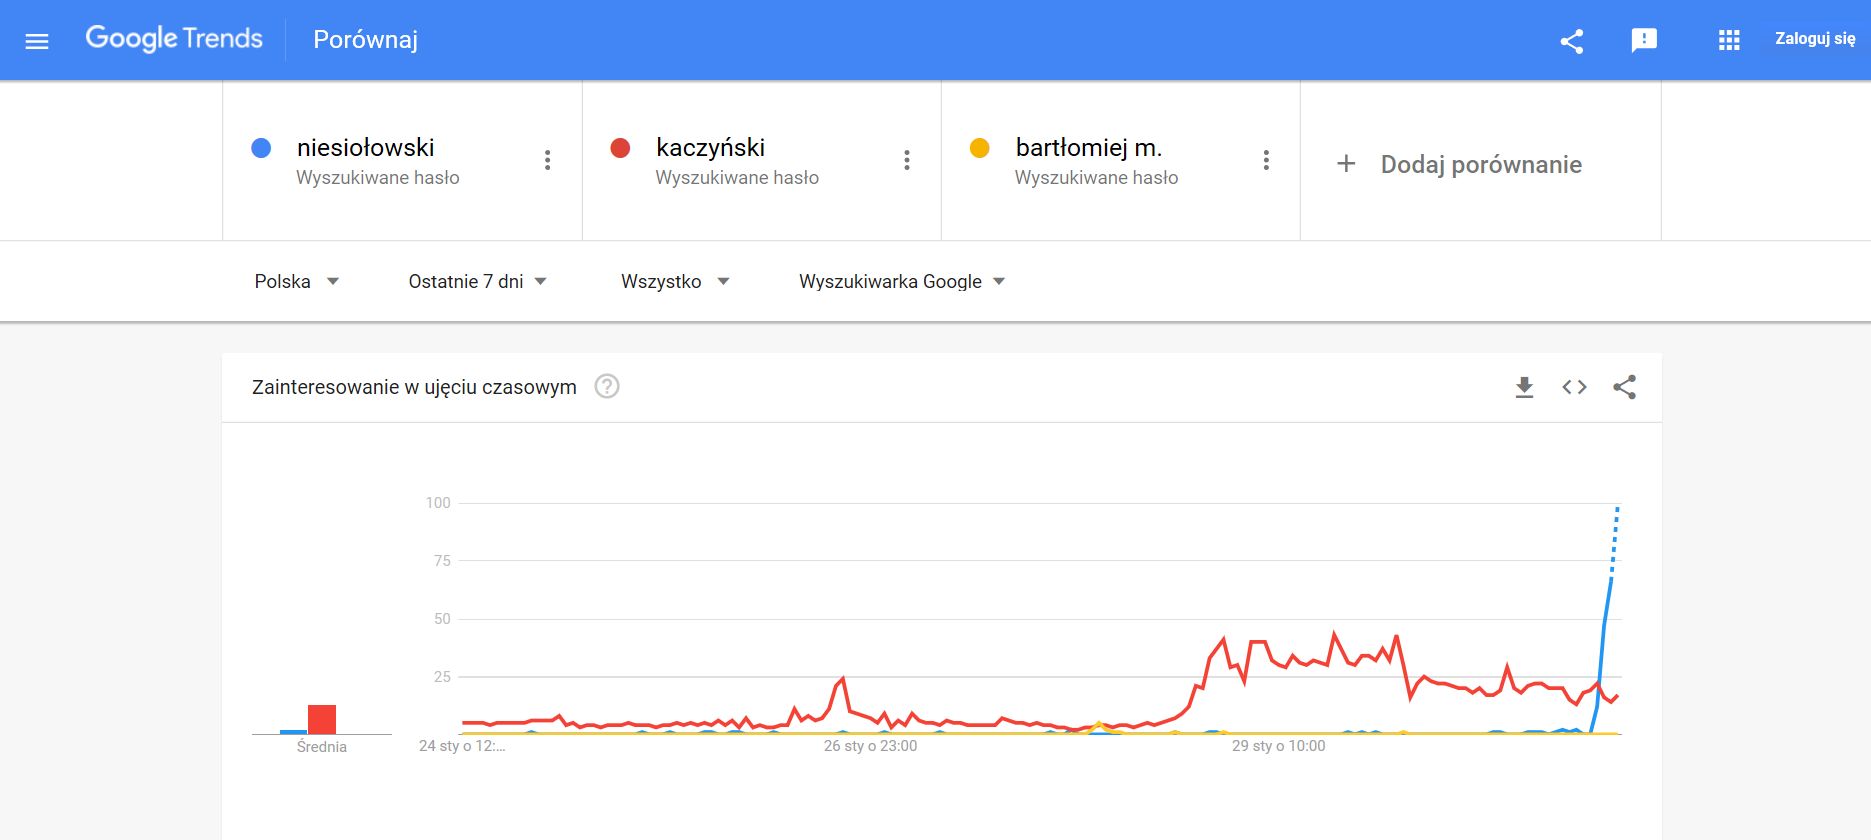The image size is (1871, 840).
Task: Open the embed code icon for the chart
Action: pos(1574,387)
